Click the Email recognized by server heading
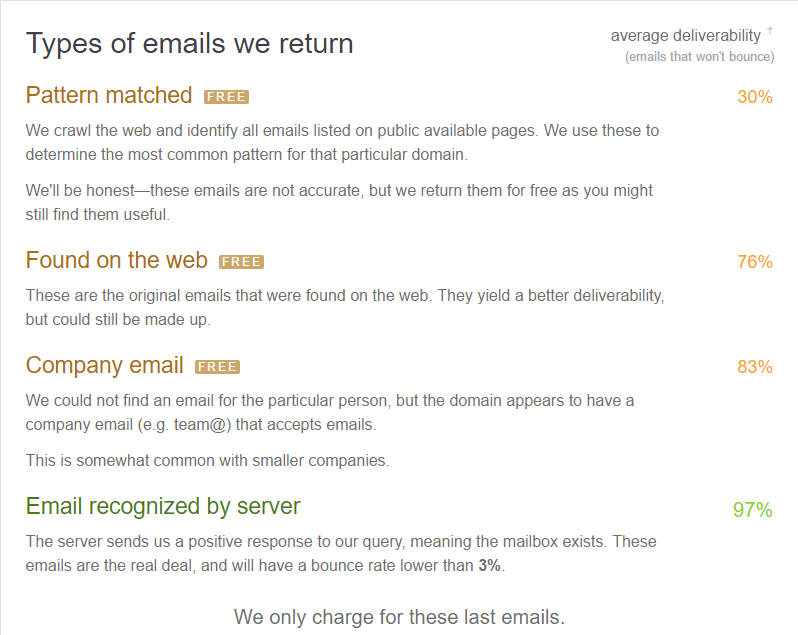 pyautogui.click(x=163, y=506)
